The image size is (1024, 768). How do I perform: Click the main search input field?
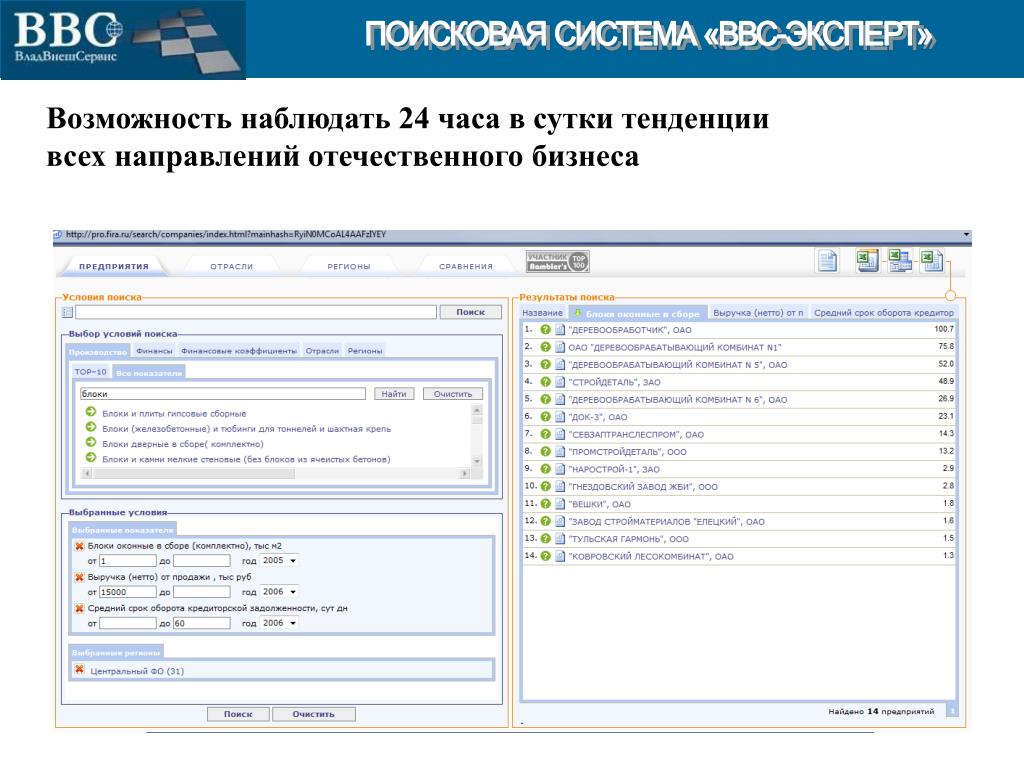pyautogui.click(x=256, y=312)
